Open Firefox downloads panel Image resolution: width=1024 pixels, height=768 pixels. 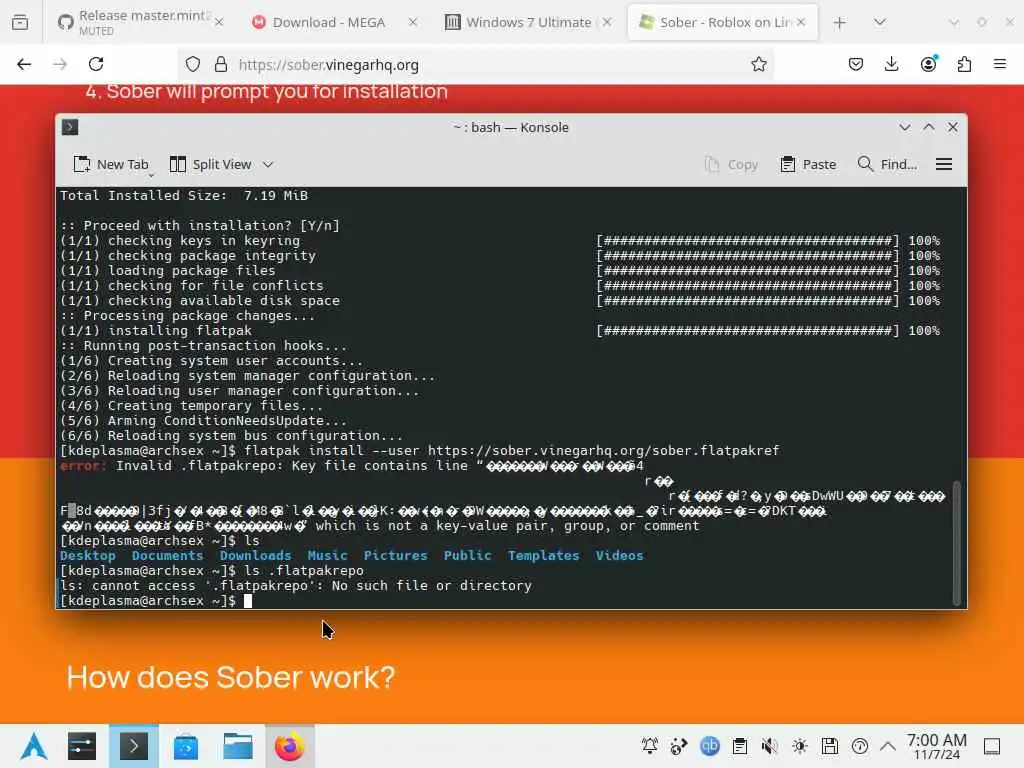click(x=891, y=64)
